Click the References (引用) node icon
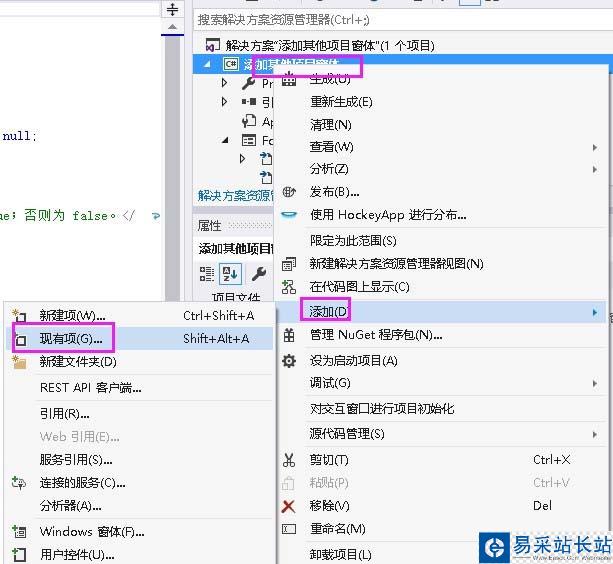Screen dimensions: 613x564 coord(249,102)
